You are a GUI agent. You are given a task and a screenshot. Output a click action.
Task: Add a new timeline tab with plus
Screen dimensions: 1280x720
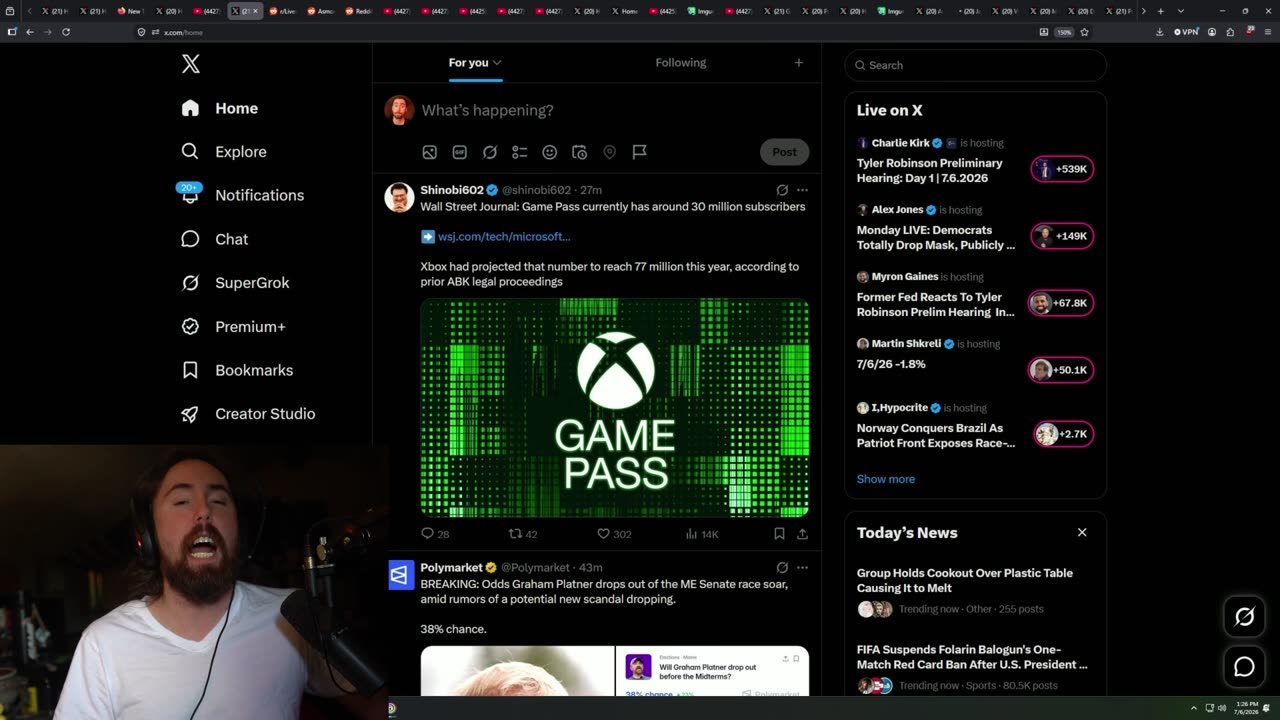coord(798,62)
